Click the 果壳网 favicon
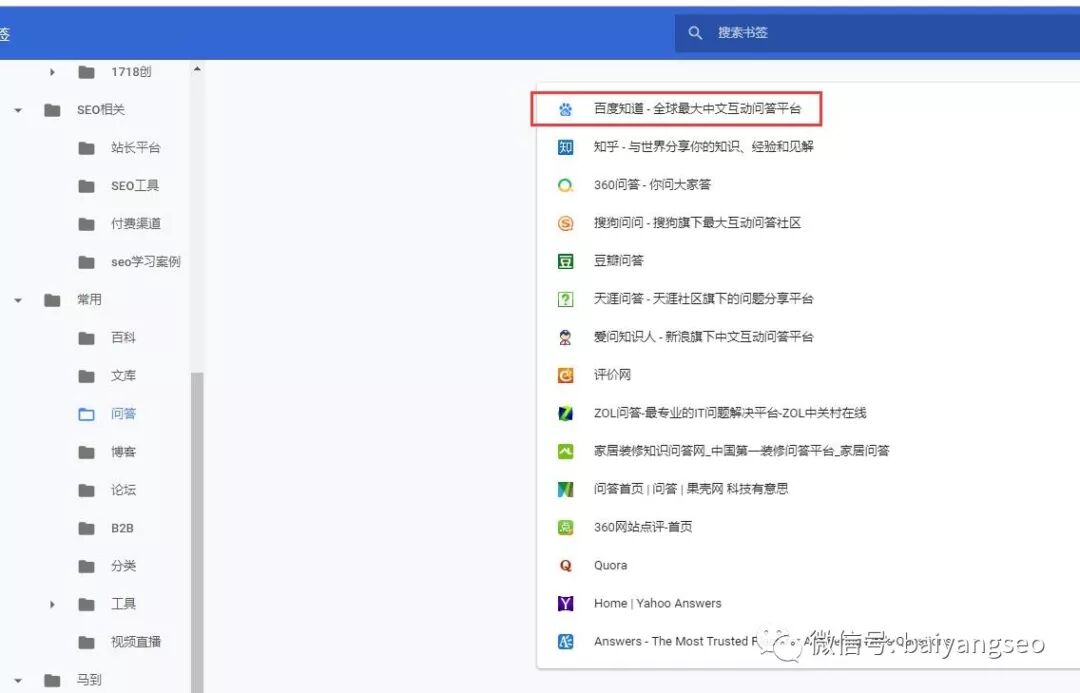 click(565, 489)
